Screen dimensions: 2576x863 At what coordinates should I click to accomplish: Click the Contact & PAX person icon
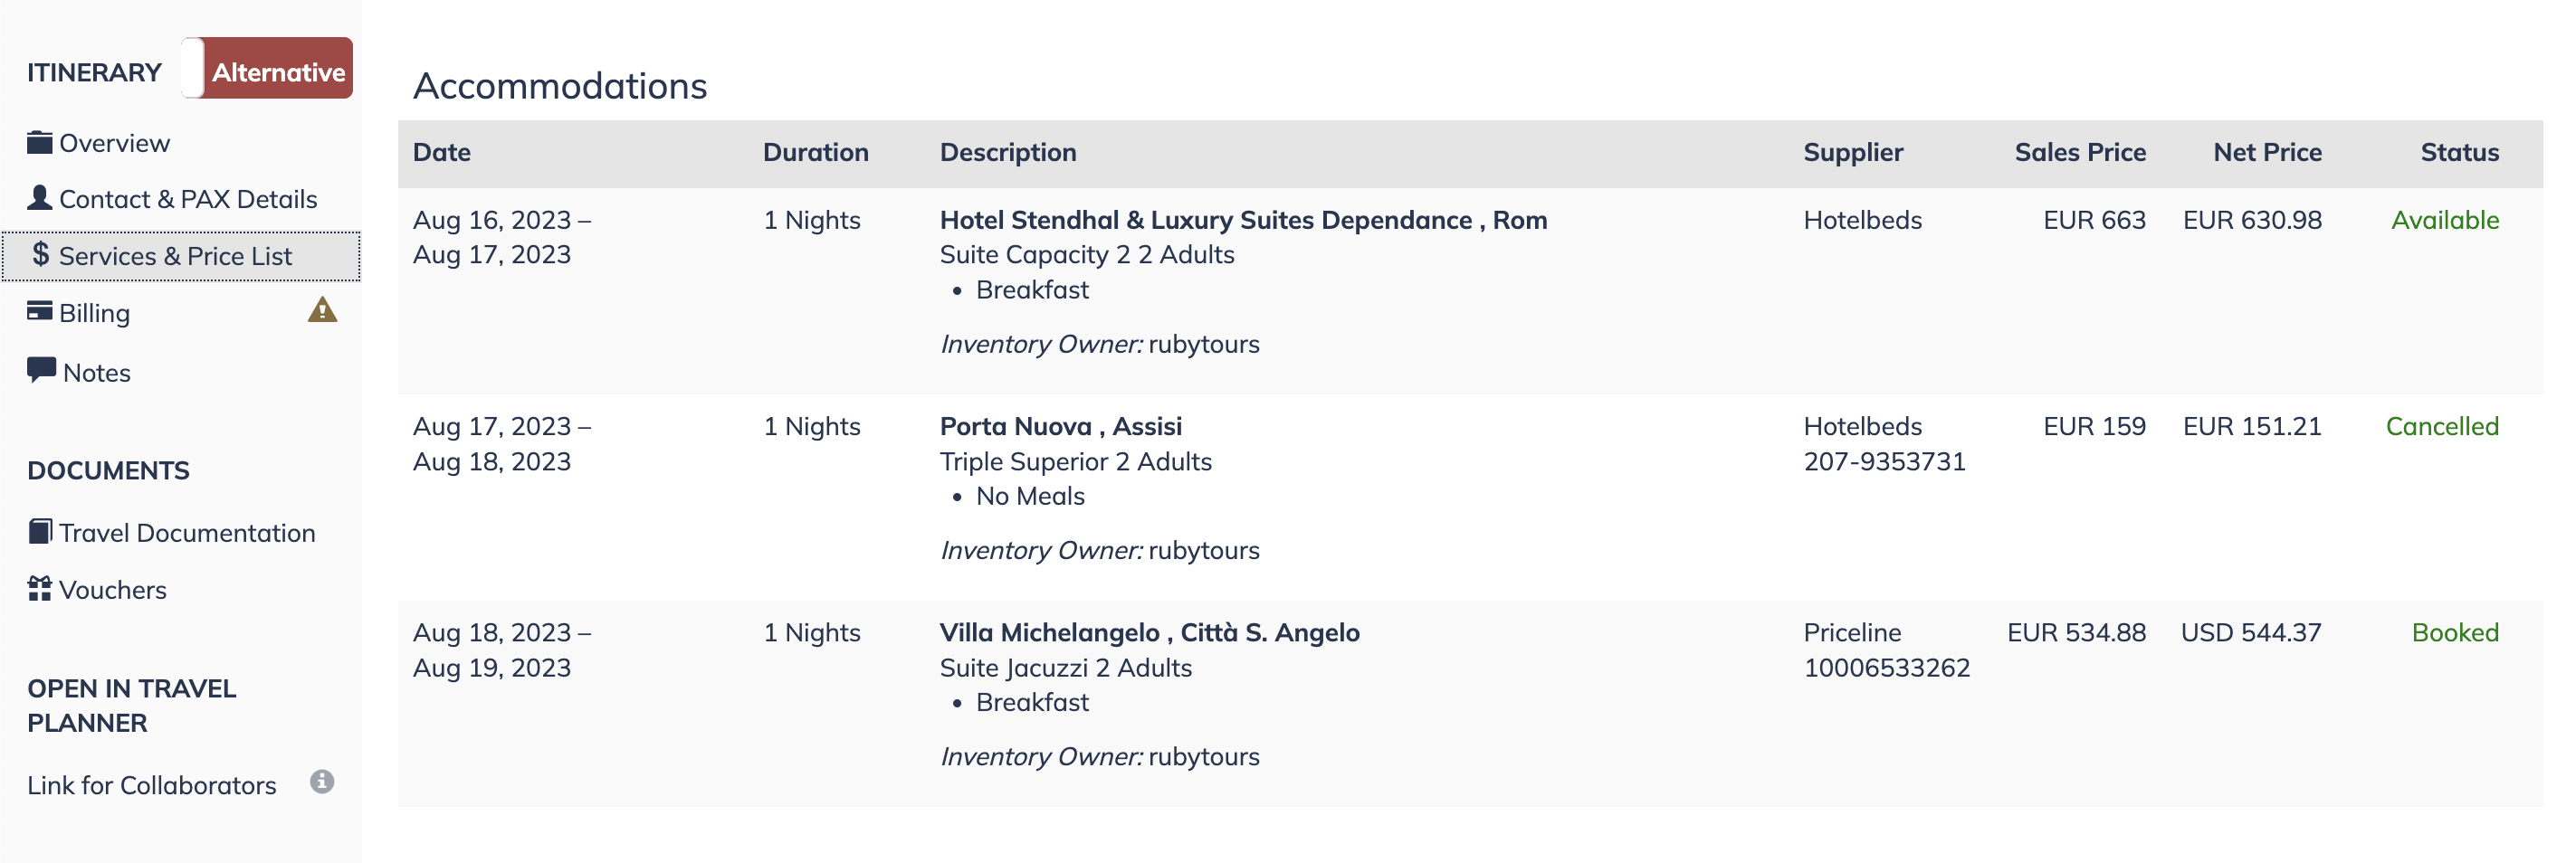(40, 198)
